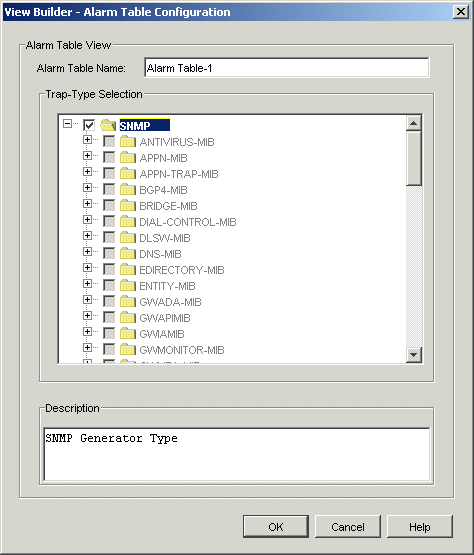Click the GWAPIMIB folder icon
The image size is (474, 555).
128,317
